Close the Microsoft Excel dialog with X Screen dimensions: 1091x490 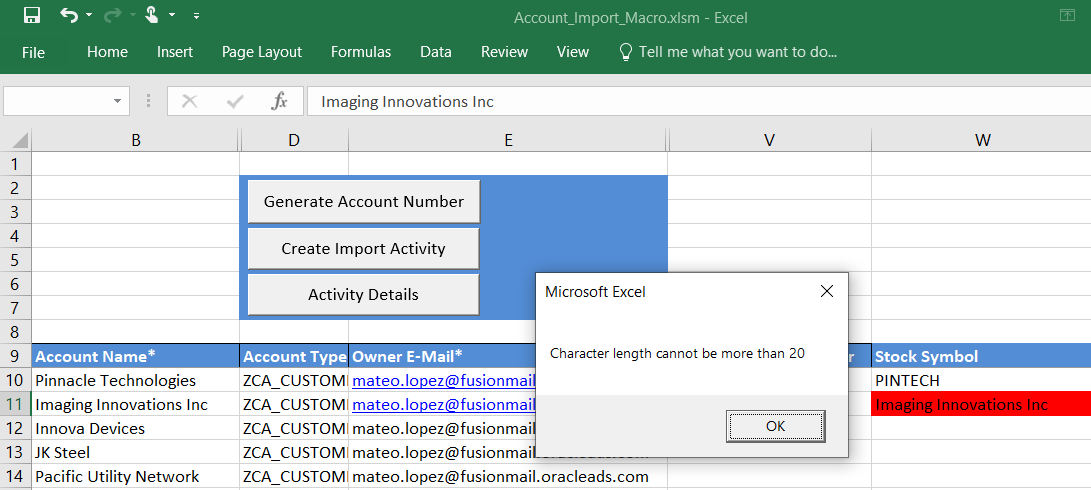826,292
